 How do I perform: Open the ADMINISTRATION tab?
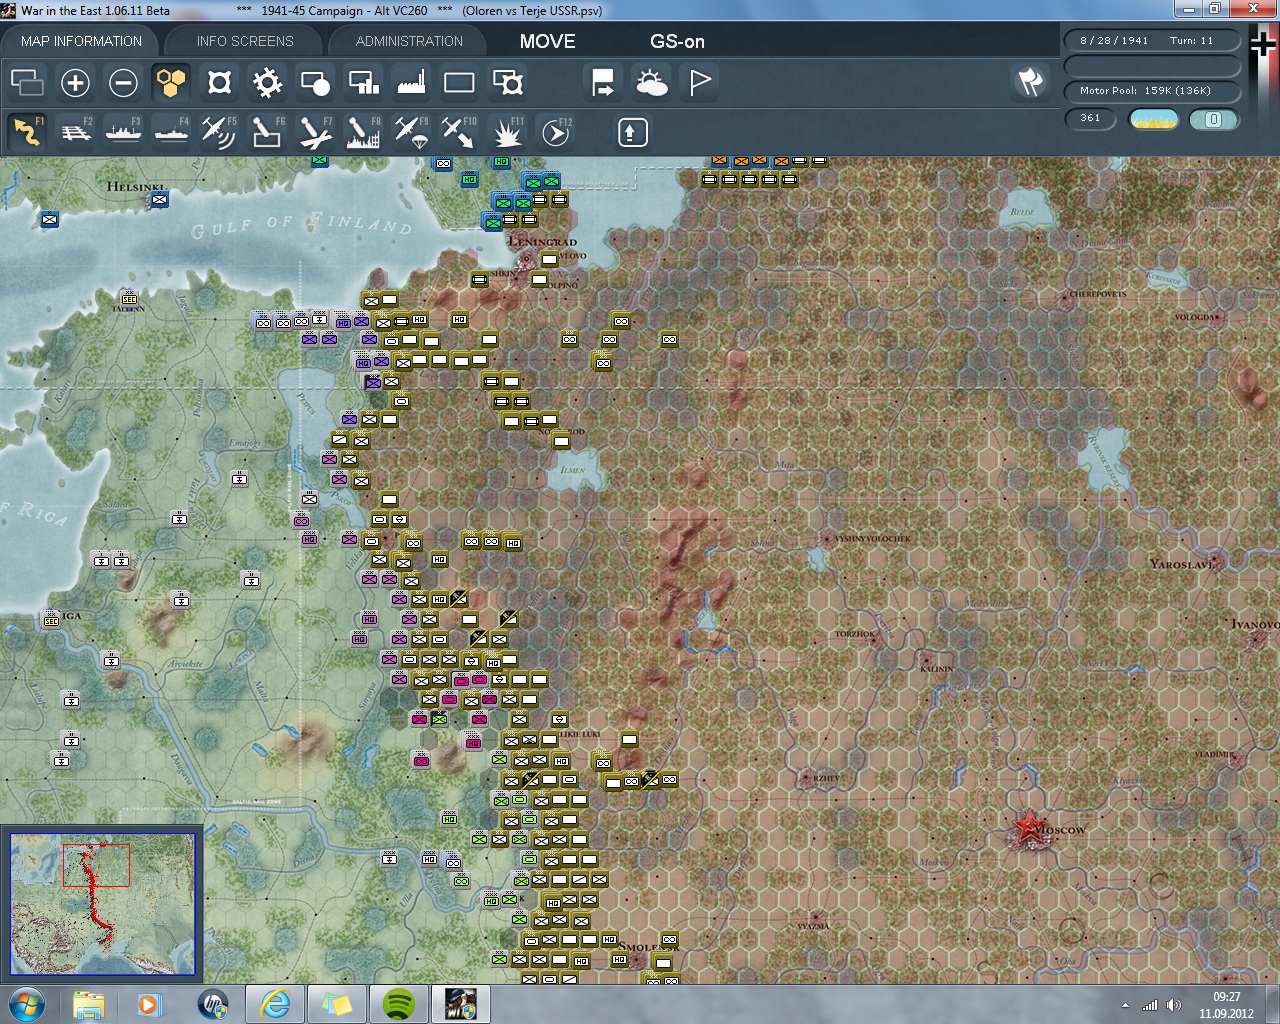pyautogui.click(x=409, y=41)
